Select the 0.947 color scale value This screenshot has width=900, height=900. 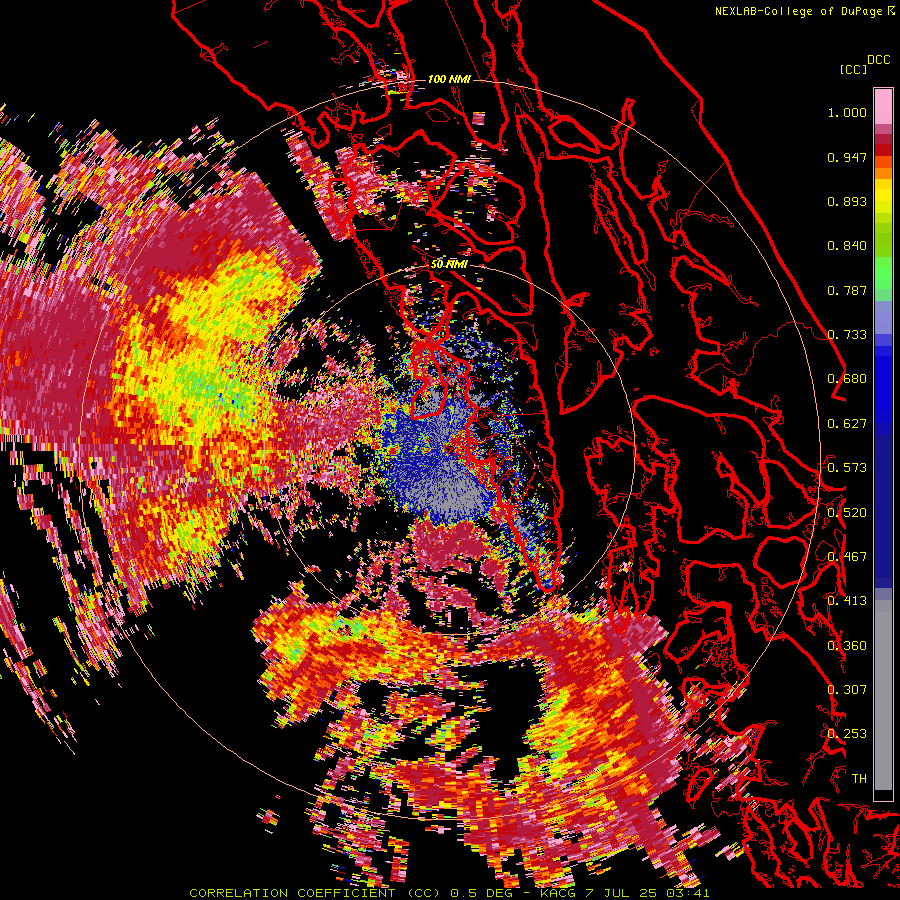coord(847,157)
